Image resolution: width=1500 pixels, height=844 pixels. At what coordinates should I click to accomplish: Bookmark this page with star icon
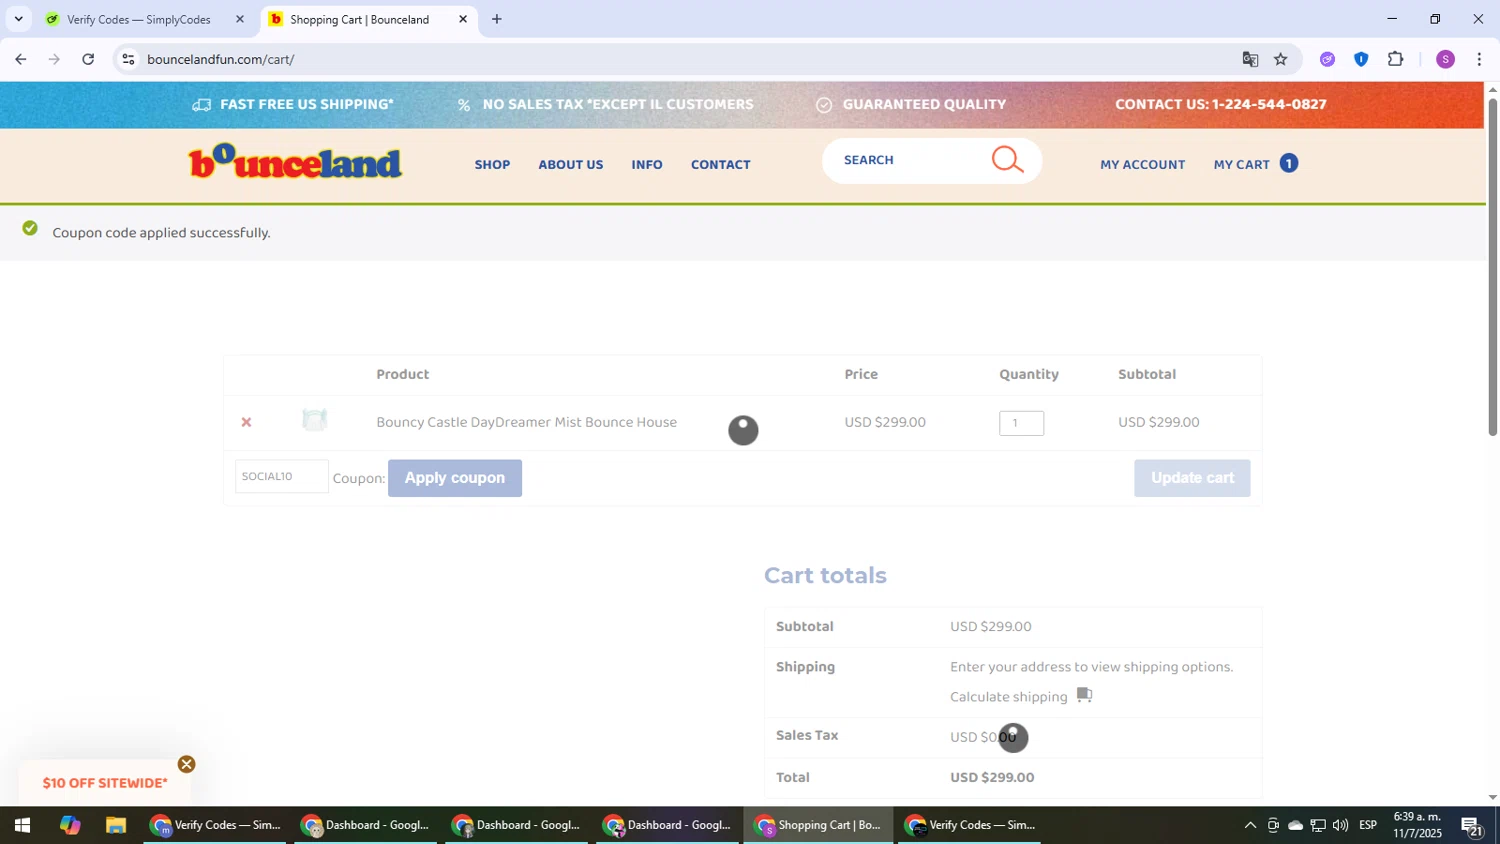point(1281,59)
